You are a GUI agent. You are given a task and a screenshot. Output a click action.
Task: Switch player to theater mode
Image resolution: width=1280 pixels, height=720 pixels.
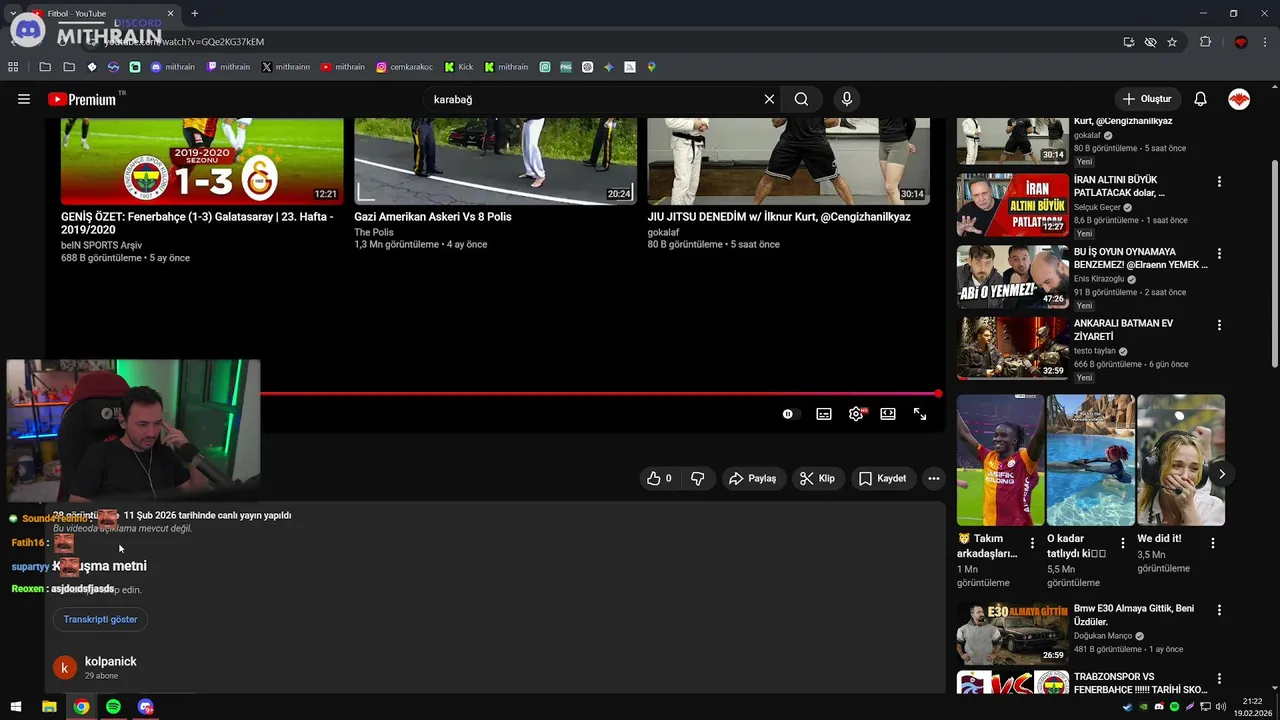[x=888, y=414]
